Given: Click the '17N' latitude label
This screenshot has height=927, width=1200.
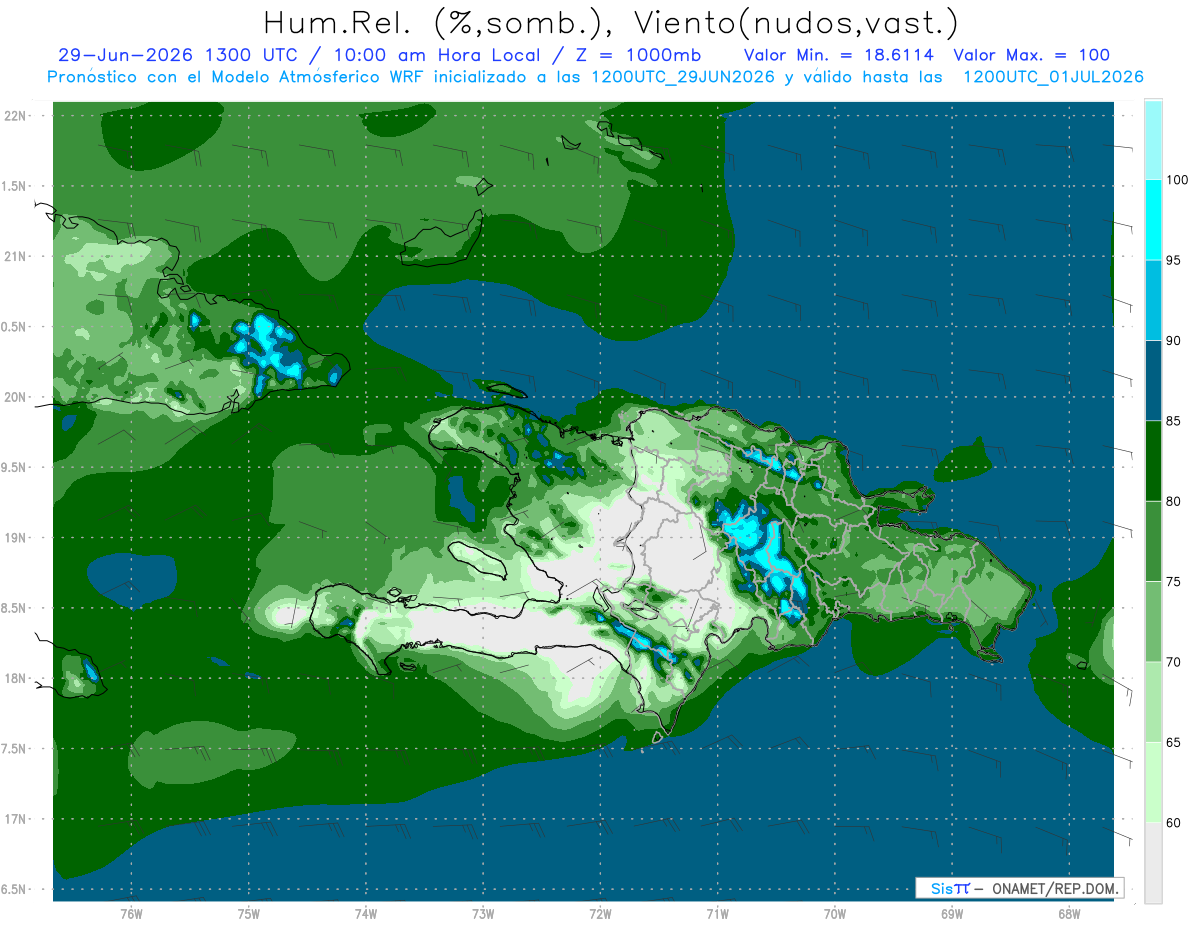Looking at the screenshot, I should 16,819.
